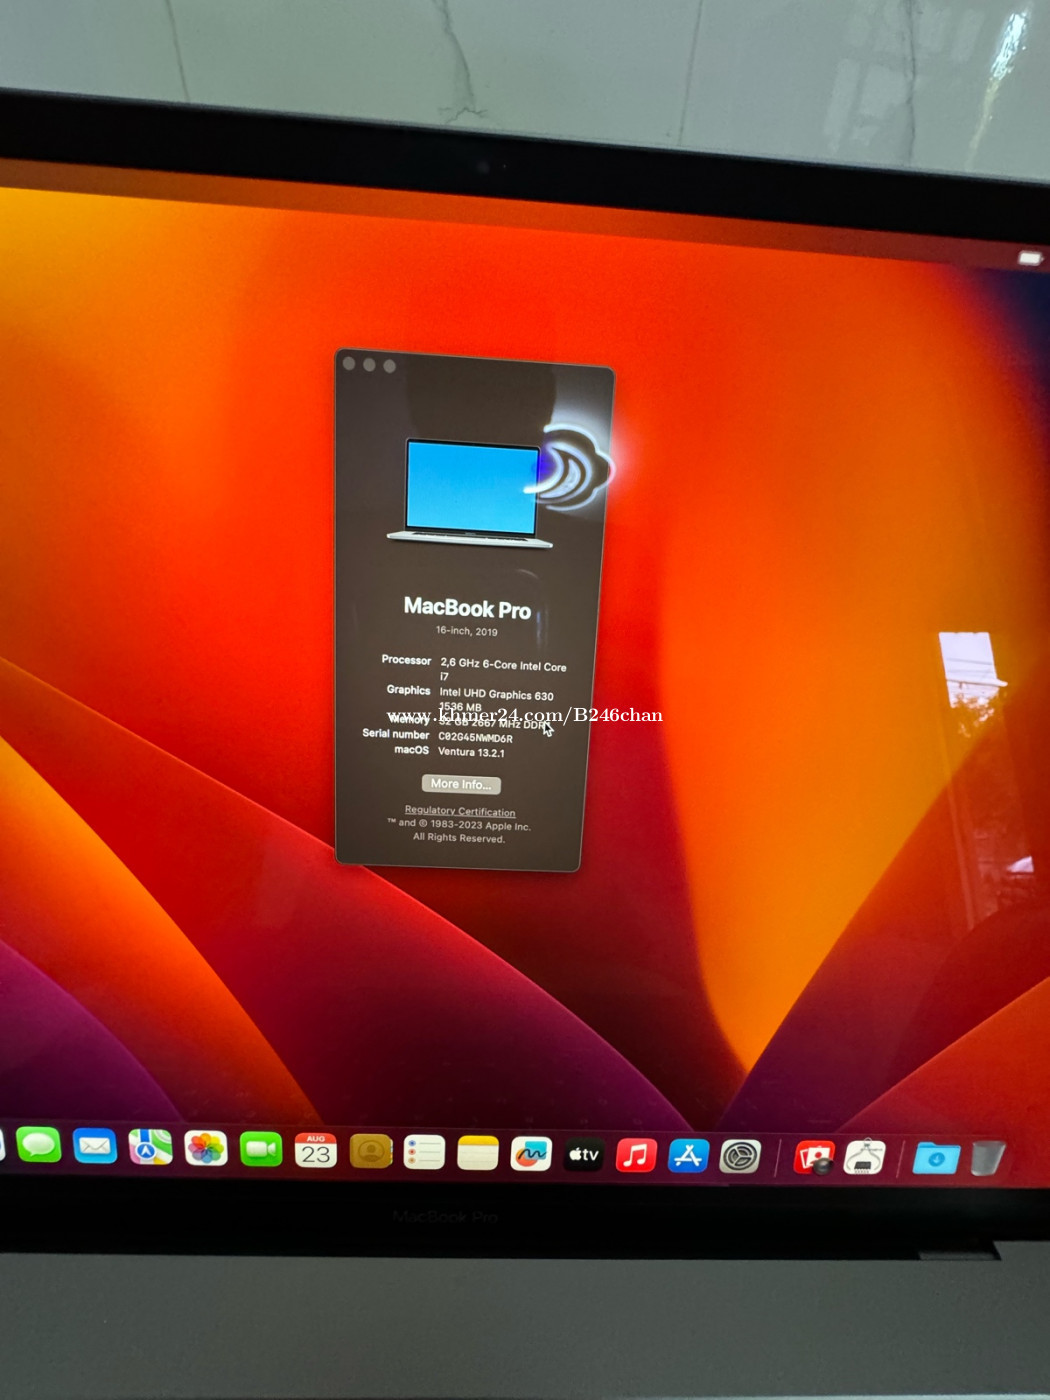Screen dimensions: 1050x1400
Task: Open Maps from the dock
Action: (x=150, y=1148)
